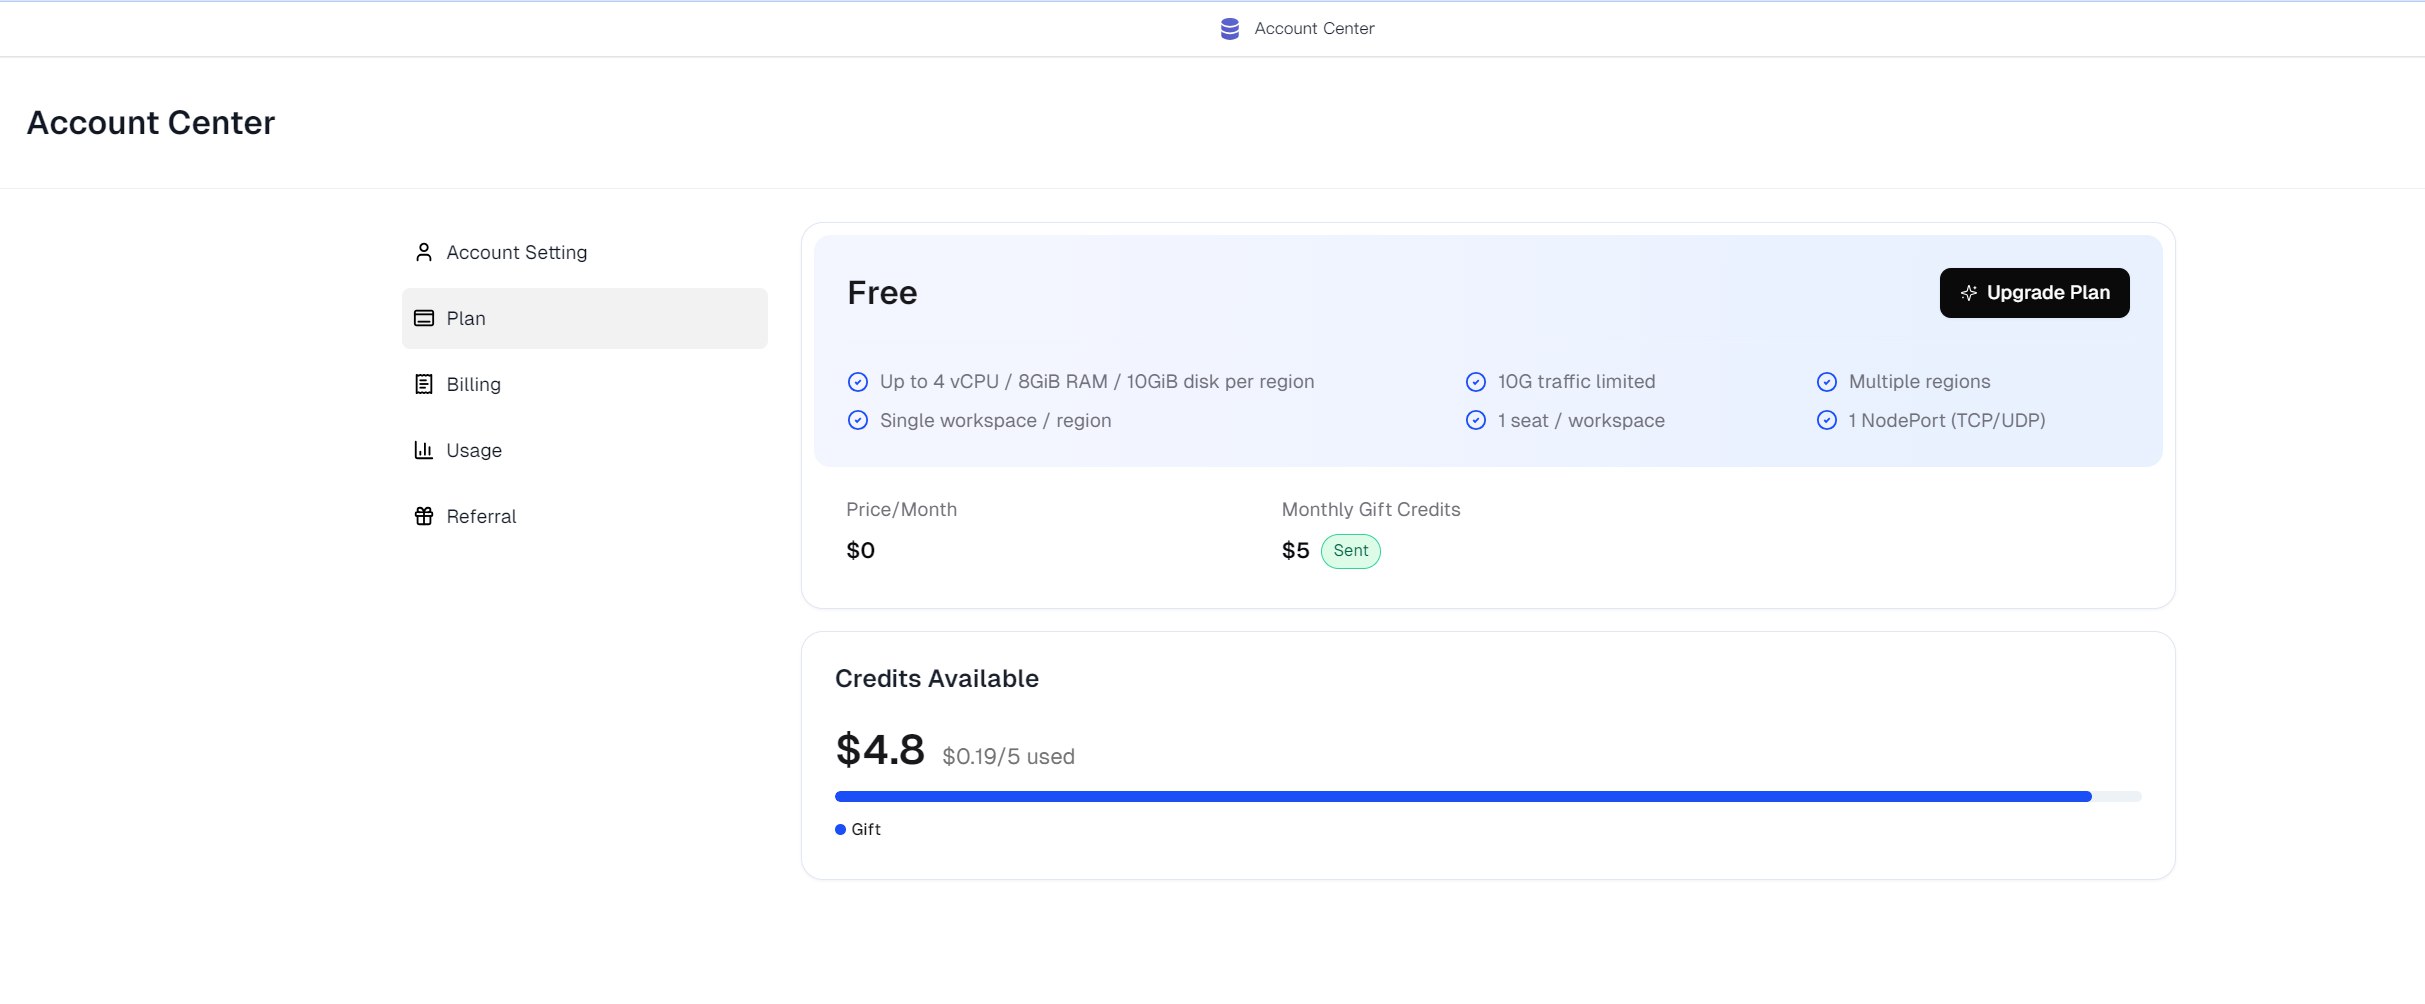Click the $5 gift credit value

1295,551
